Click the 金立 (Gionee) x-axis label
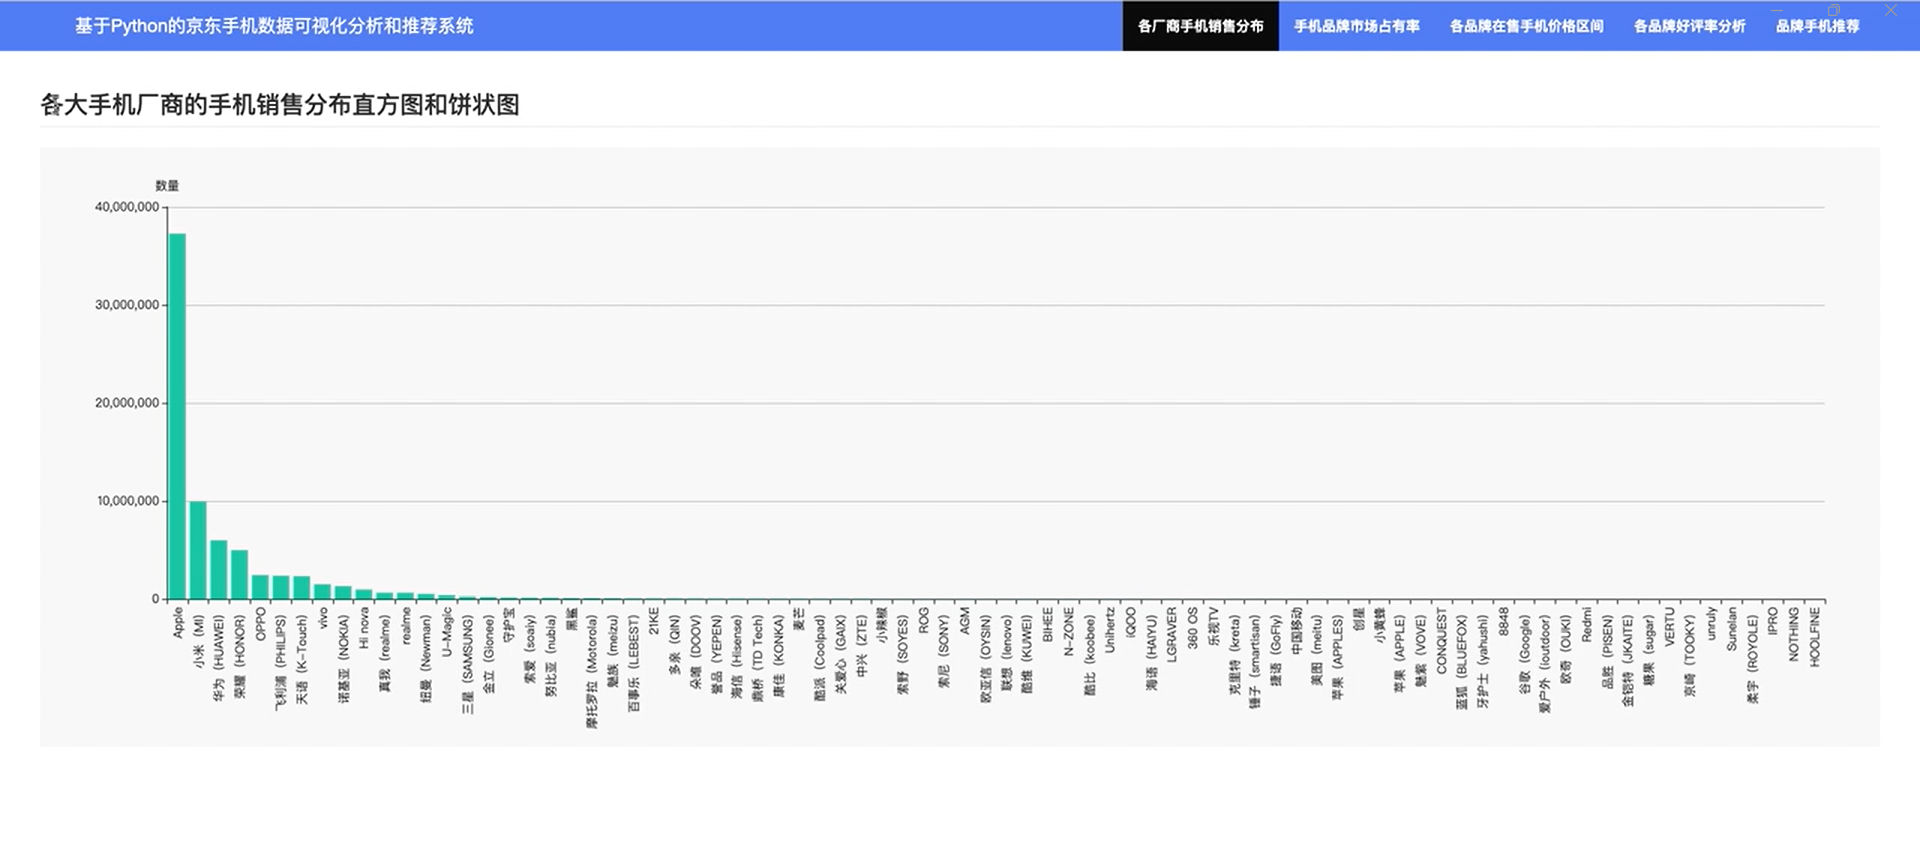This screenshot has height=852, width=1920. 488,653
